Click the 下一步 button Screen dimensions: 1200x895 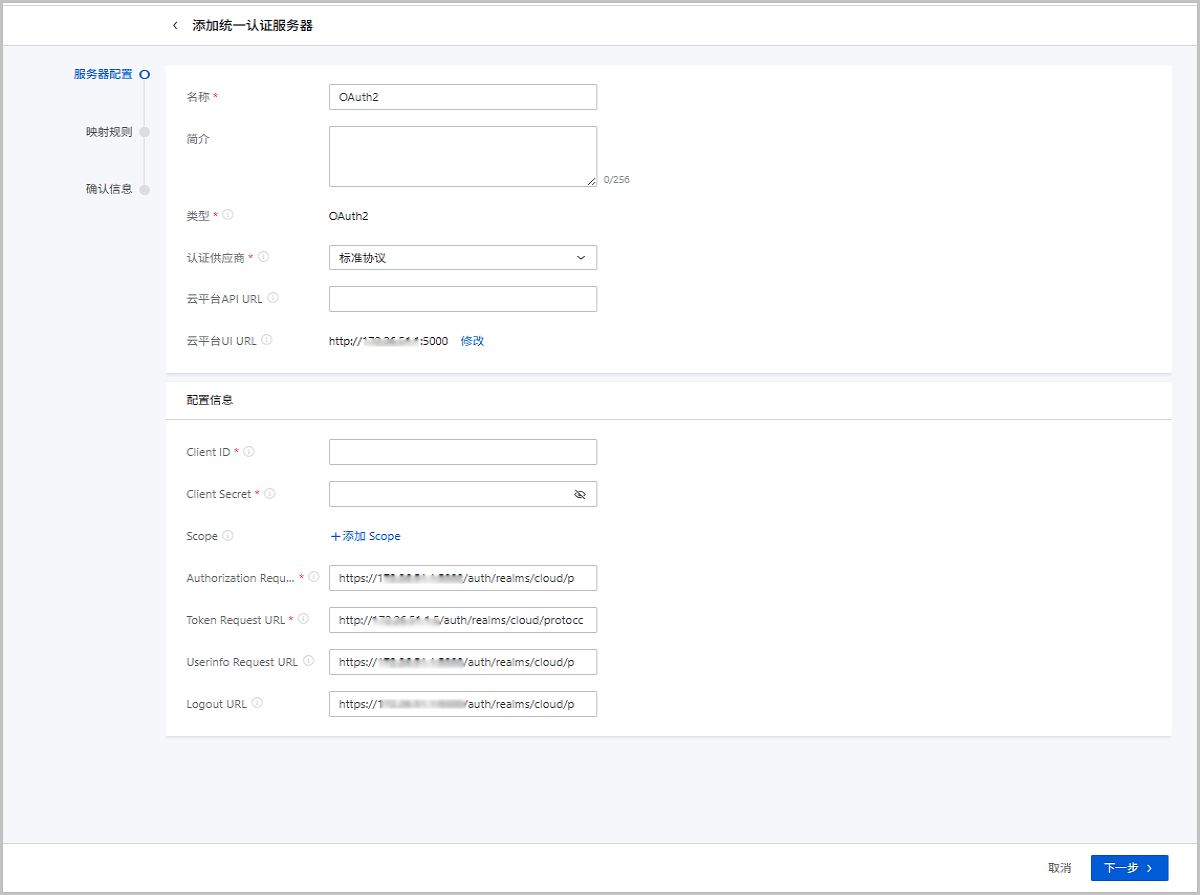coord(1129,868)
